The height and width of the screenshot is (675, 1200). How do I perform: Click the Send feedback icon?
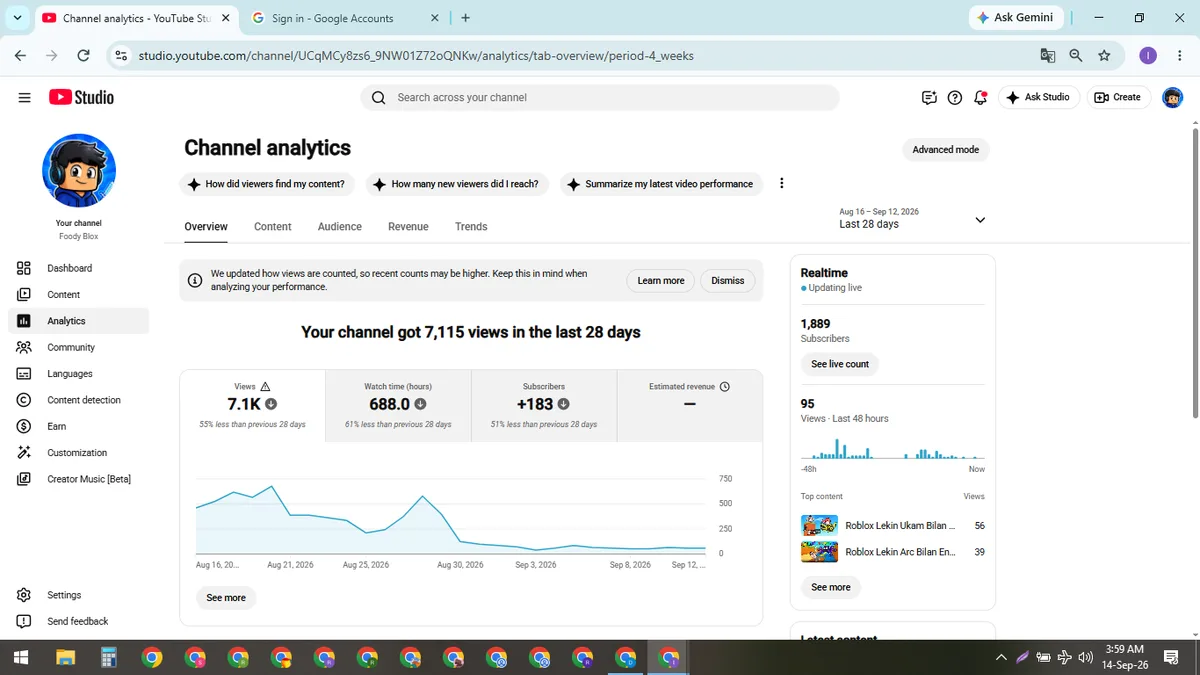[x=24, y=621]
